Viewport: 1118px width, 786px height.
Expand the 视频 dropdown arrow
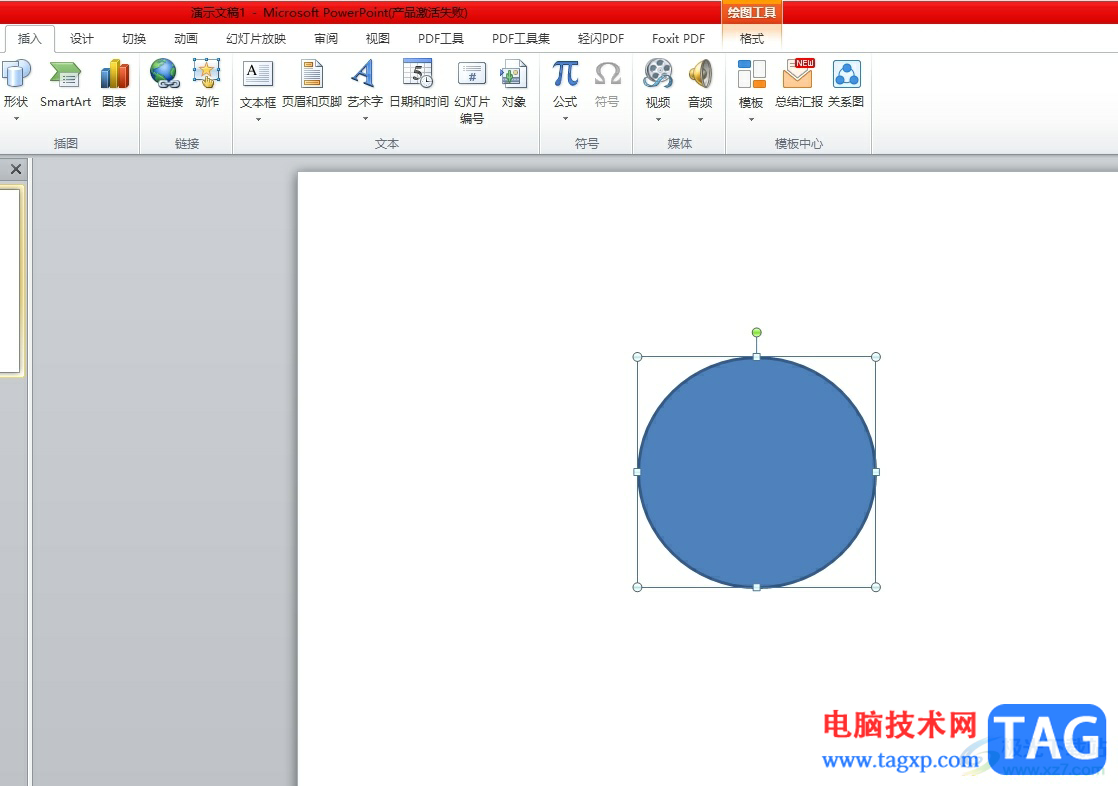click(x=658, y=120)
